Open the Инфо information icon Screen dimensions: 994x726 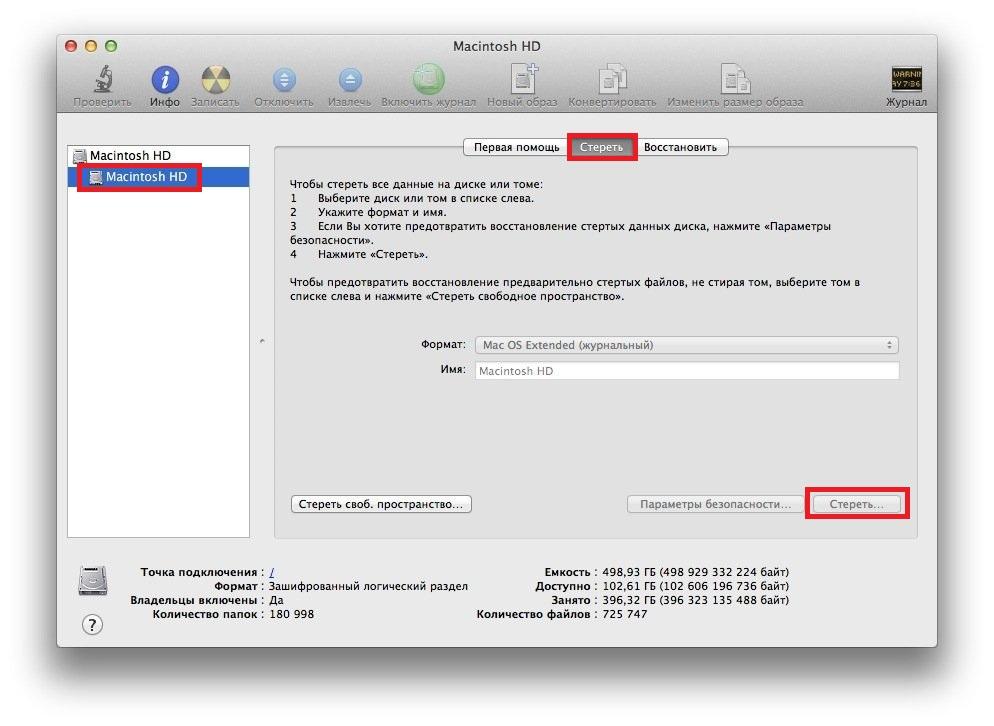point(165,80)
